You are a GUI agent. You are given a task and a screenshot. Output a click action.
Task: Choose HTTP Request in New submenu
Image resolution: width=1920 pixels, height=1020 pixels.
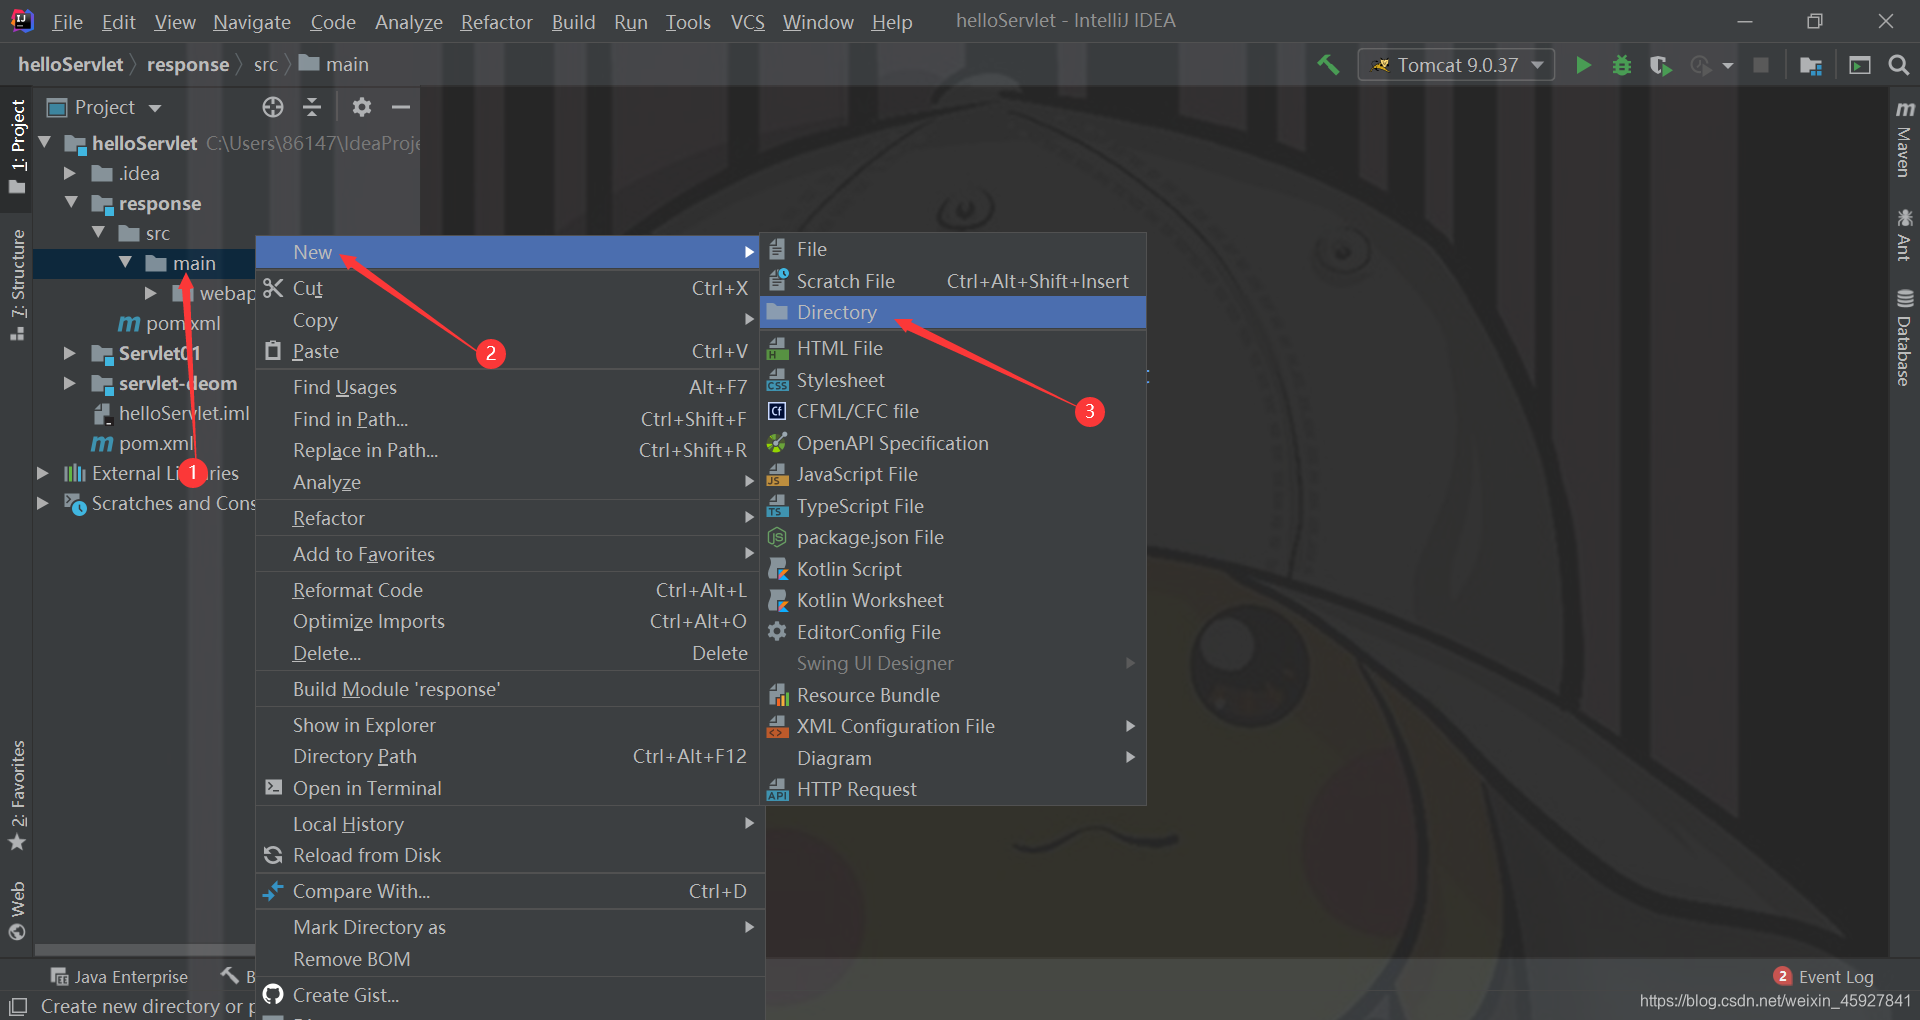coord(953,789)
